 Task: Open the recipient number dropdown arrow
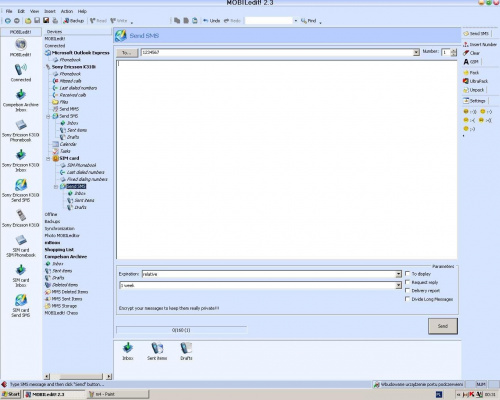(416, 52)
